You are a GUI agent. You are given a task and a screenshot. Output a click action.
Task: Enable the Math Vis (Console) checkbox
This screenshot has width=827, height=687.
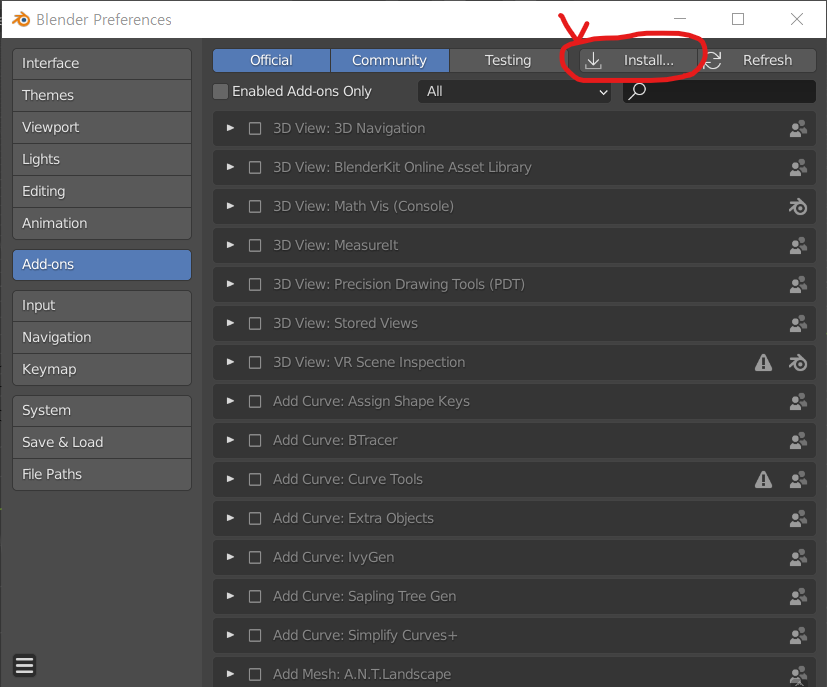click(x=255, y=207)
